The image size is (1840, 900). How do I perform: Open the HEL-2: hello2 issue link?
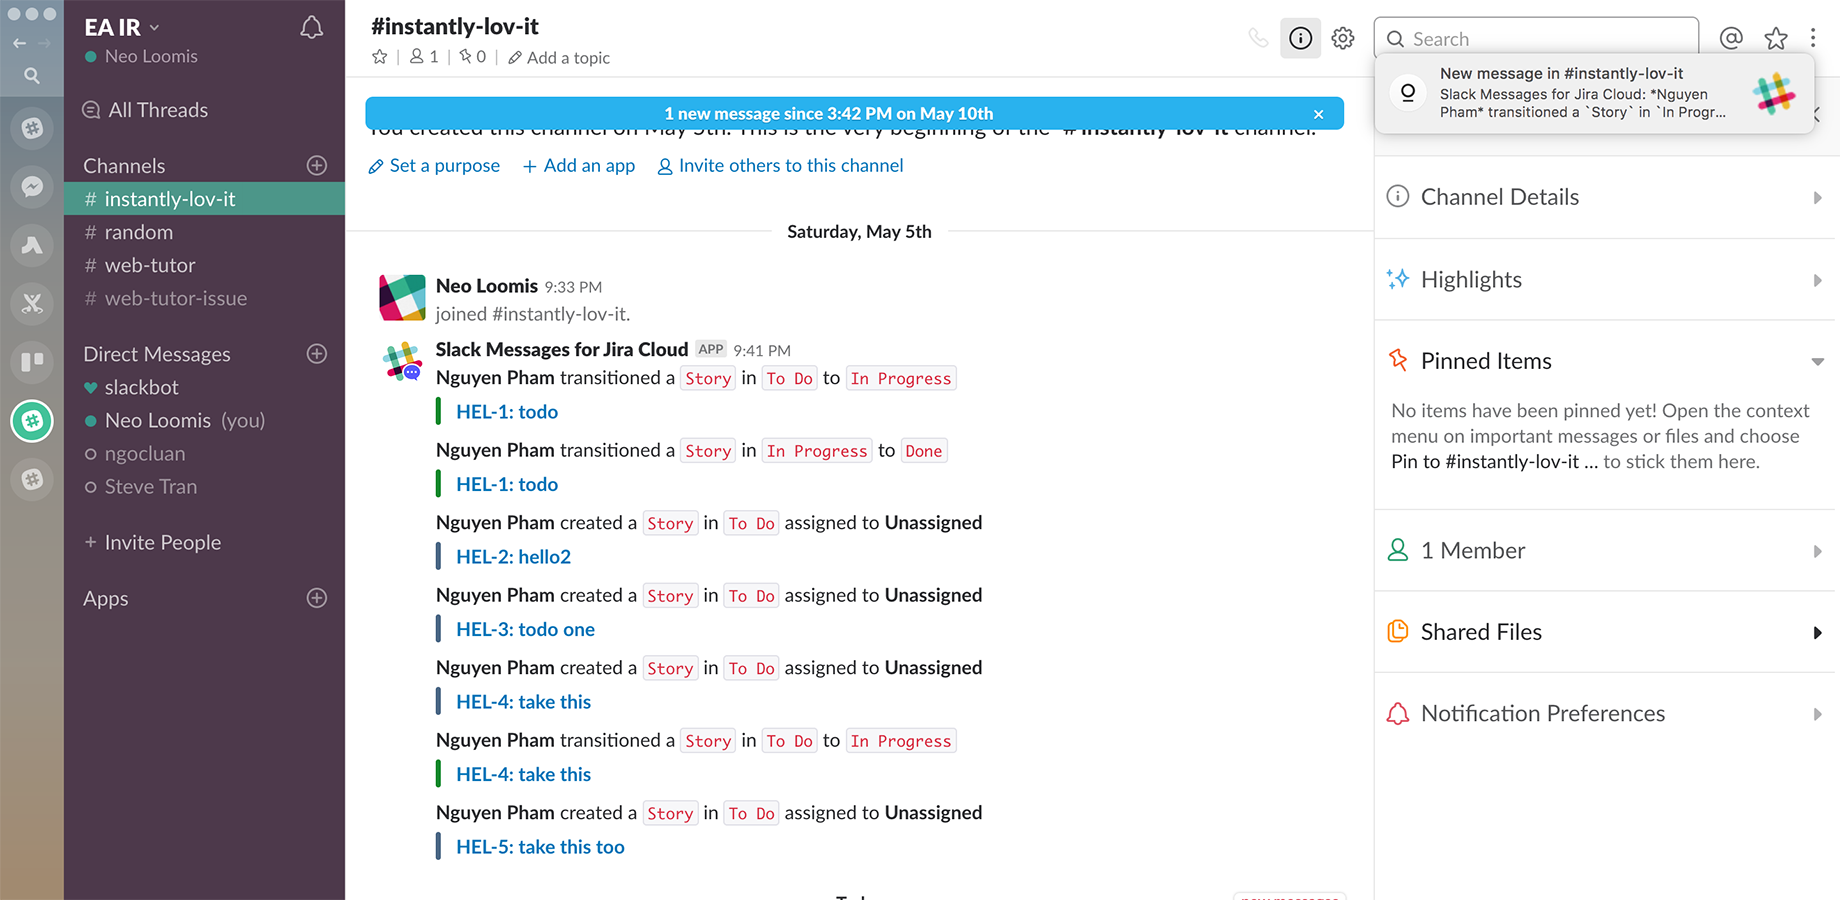(514, 557)
